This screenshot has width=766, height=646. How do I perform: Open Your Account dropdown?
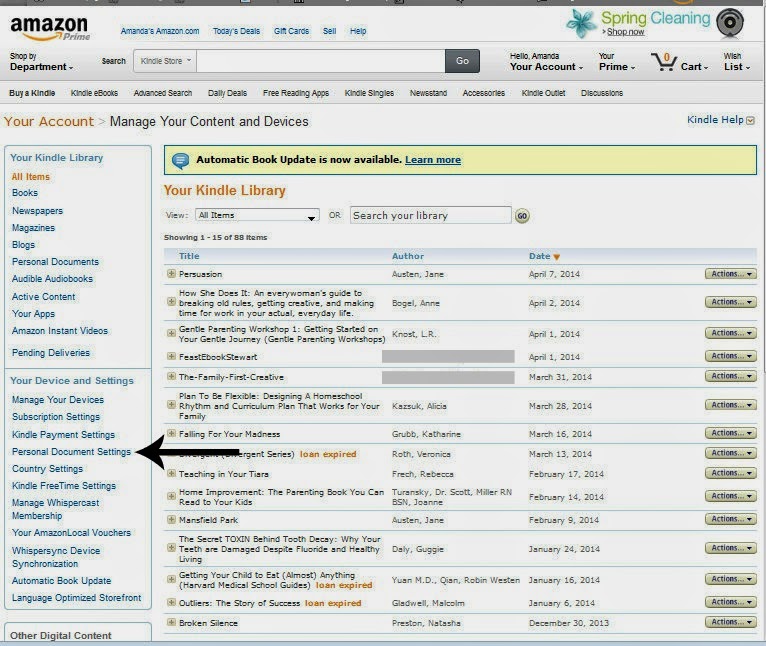(x=546, y=62)
